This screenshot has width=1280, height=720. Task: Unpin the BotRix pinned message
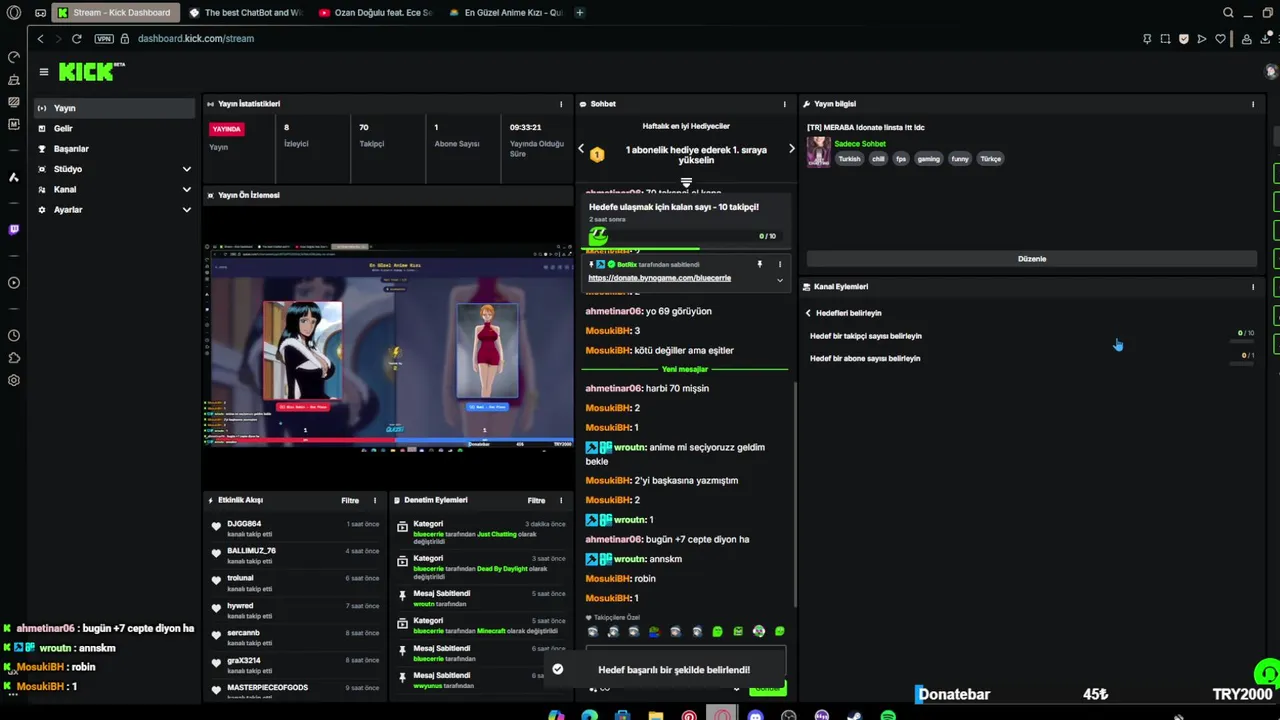[759, 264]
